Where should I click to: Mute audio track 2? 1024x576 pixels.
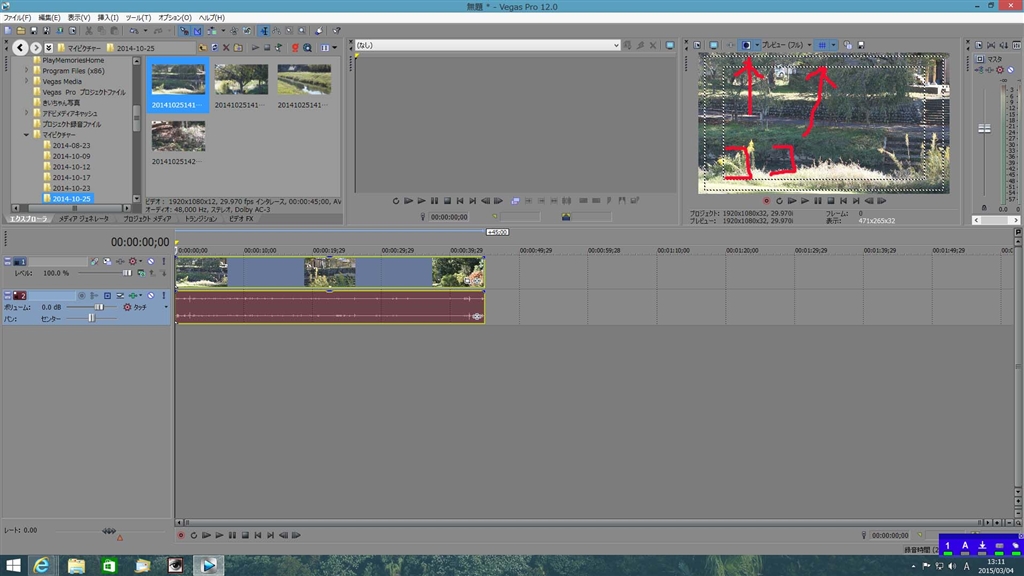[x=149, y=296]
